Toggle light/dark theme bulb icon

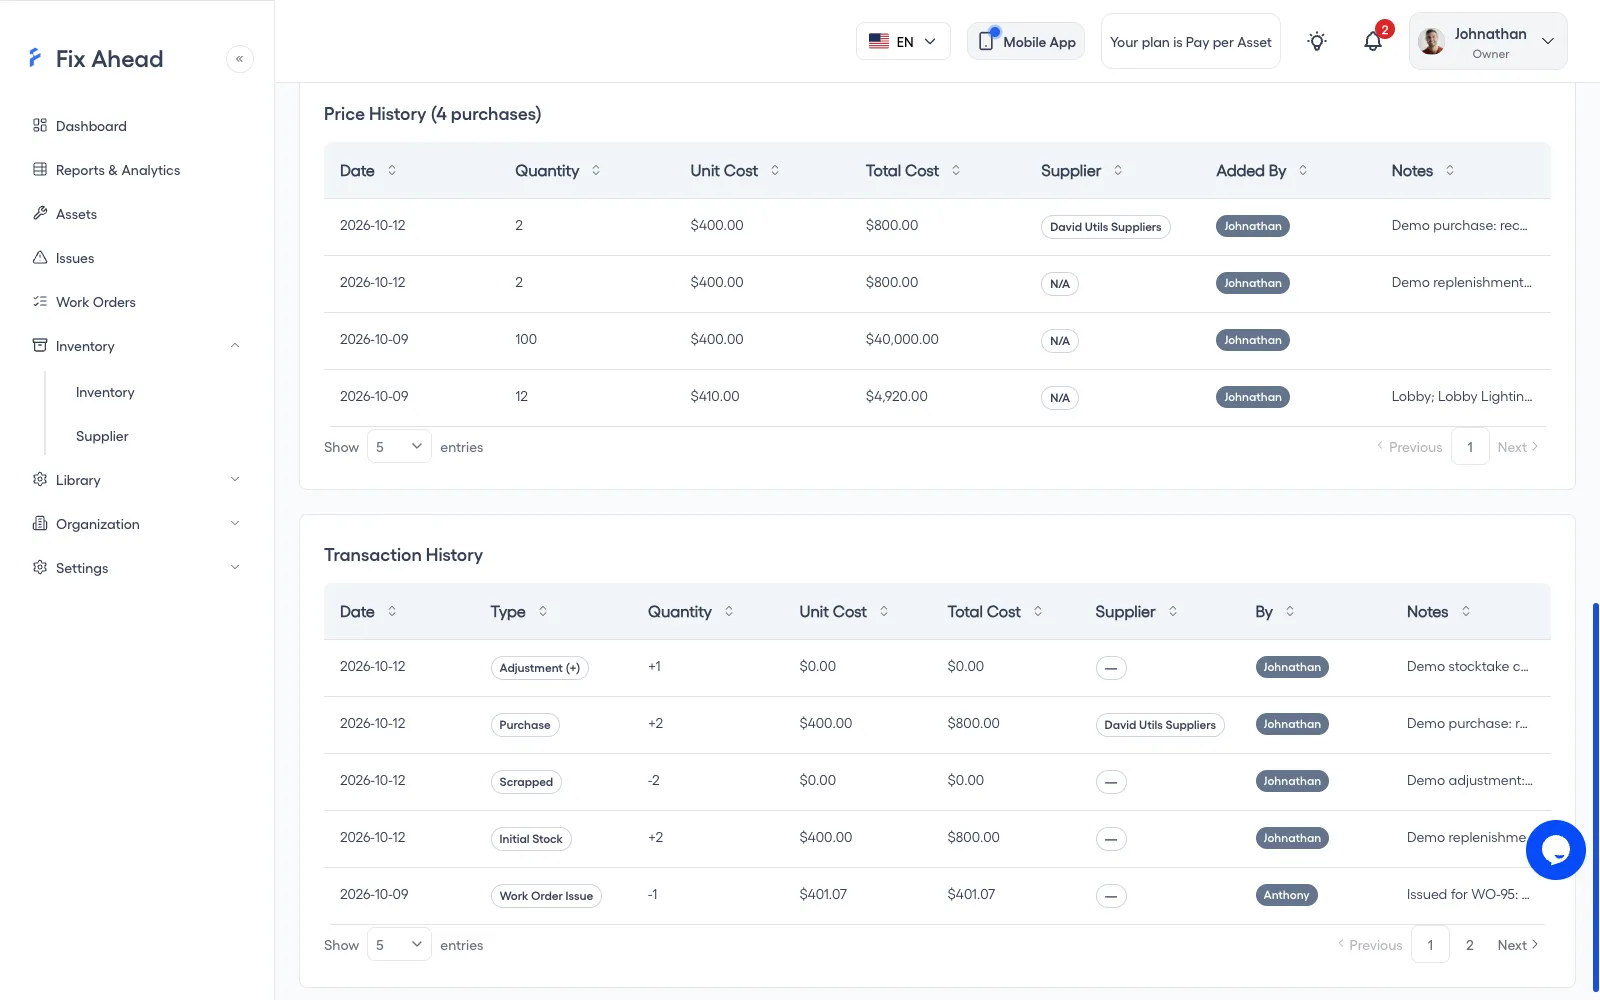tap(1317, 41)
